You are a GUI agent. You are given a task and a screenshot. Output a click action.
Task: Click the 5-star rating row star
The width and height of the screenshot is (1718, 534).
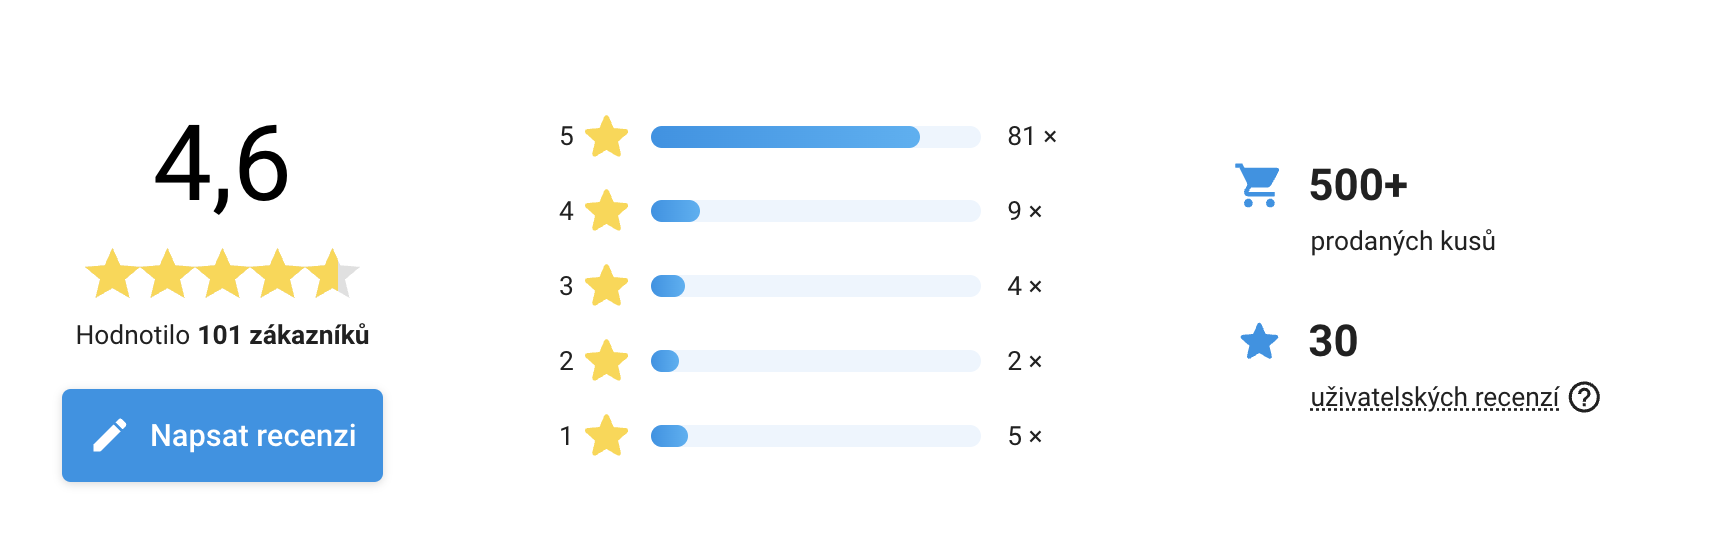[606, 137]
